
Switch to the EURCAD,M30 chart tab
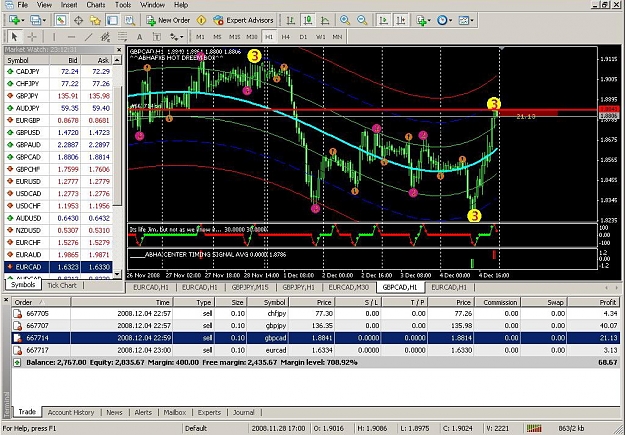click(348, 287)
